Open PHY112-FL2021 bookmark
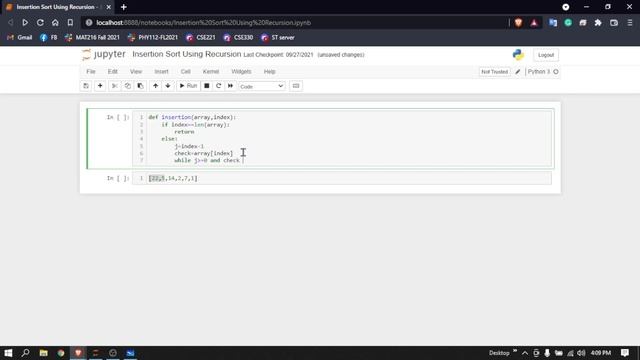Viewport: 640px width, 360px height. tap(153, 38)
